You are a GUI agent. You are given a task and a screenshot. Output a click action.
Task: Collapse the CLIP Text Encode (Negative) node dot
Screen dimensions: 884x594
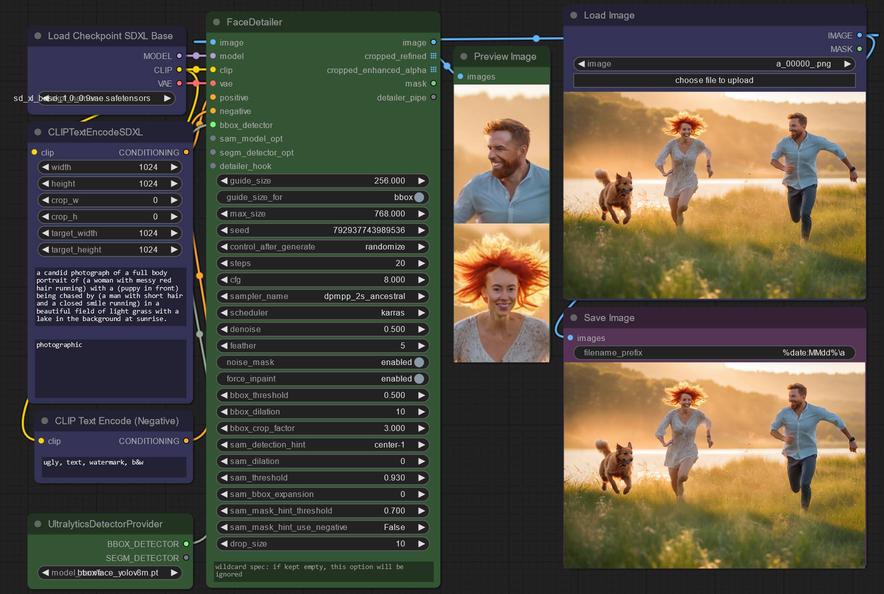click(x=45, y=421)
